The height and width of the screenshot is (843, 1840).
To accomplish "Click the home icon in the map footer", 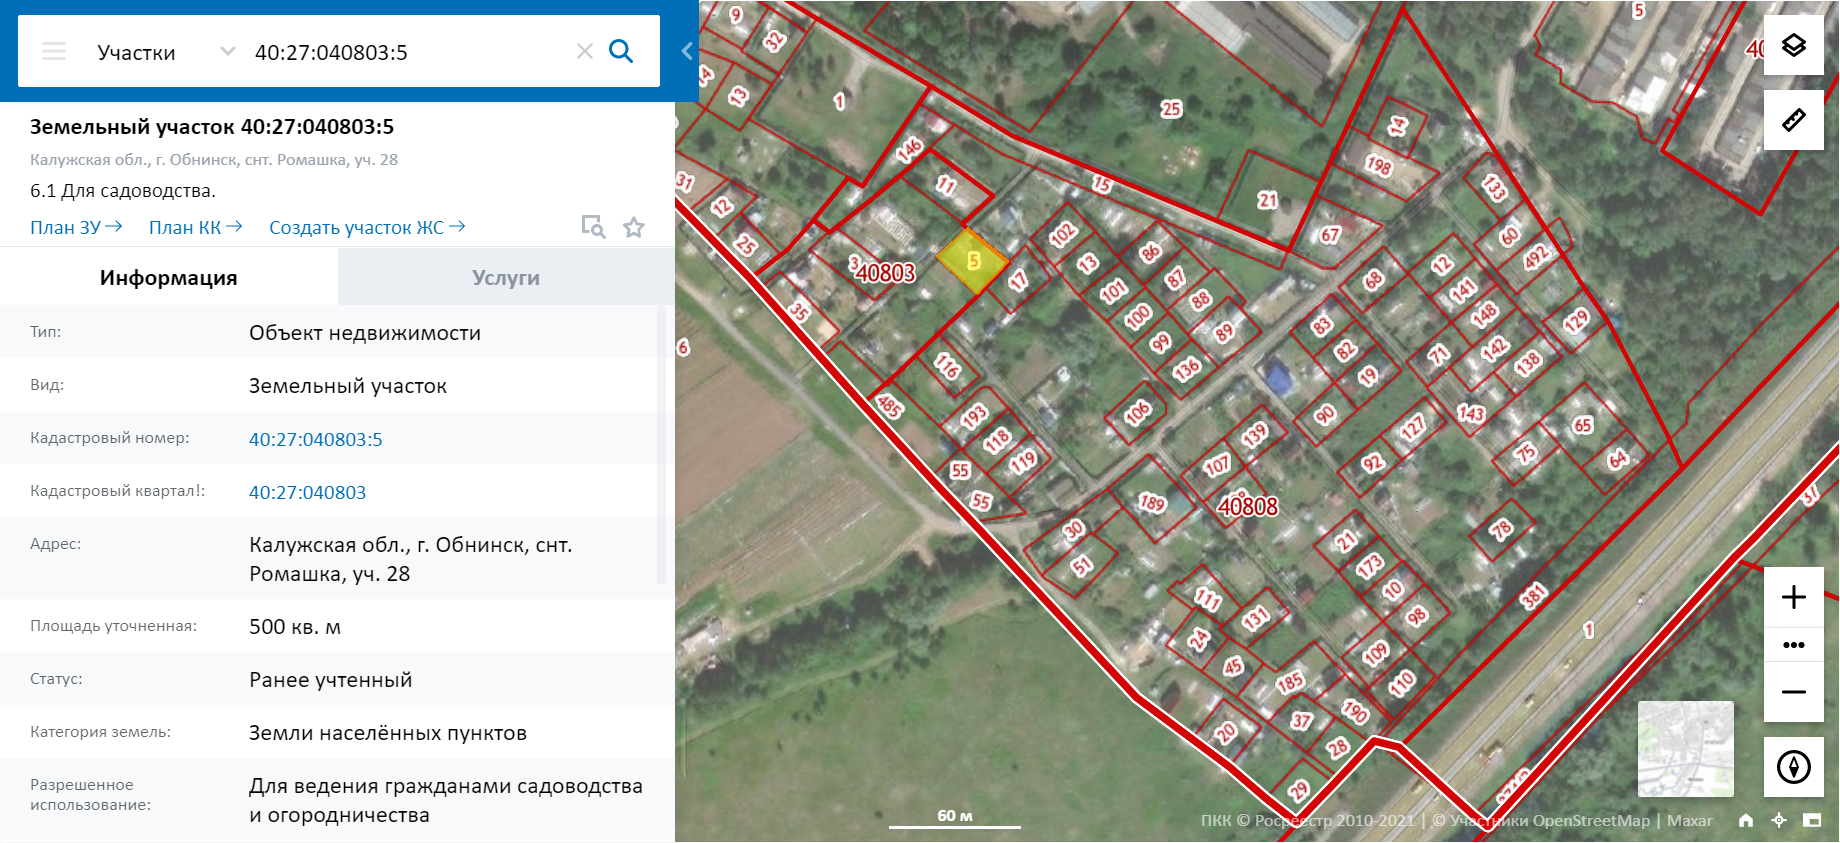I will (x=1746, y=821).
